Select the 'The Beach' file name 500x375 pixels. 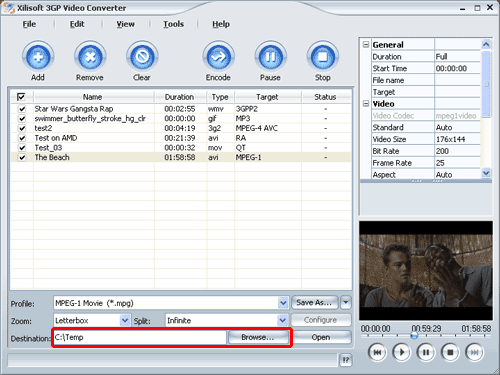[52, 157]
